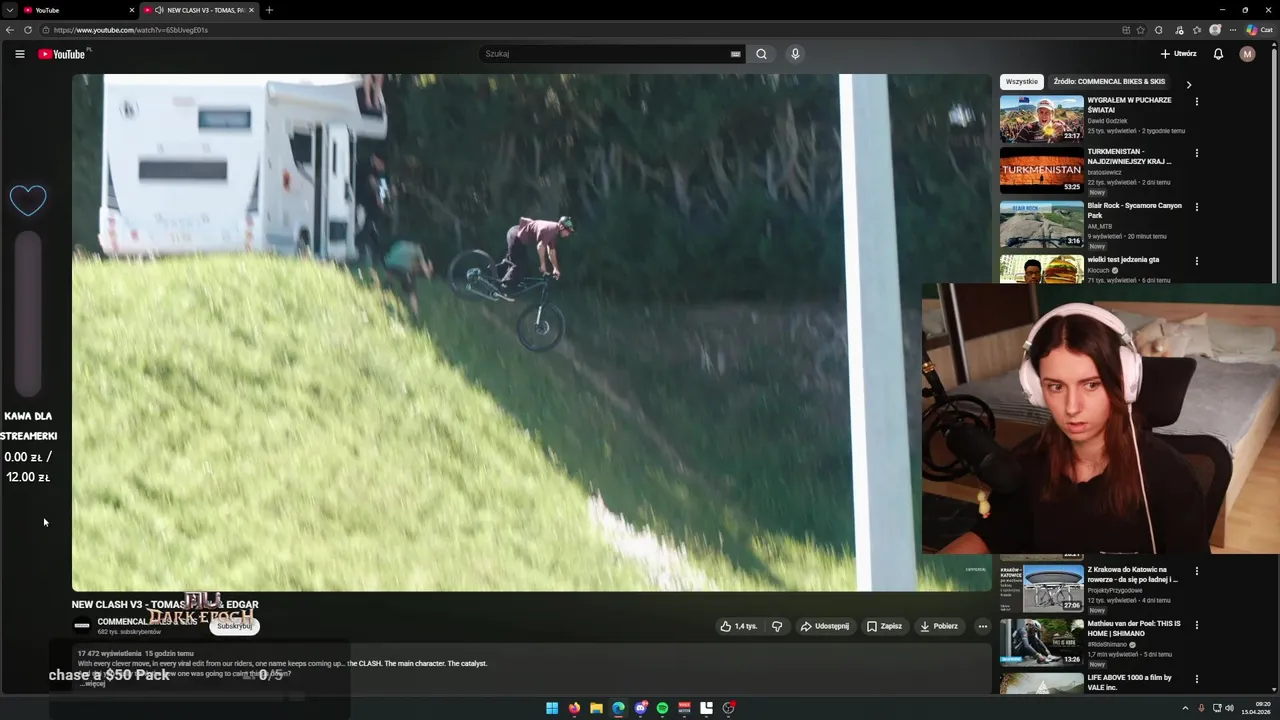Image resolution: width=1280 pixels, height=720 pixels.
Task: Close the first YouTube tab
Action: click(x=131, y=10)
